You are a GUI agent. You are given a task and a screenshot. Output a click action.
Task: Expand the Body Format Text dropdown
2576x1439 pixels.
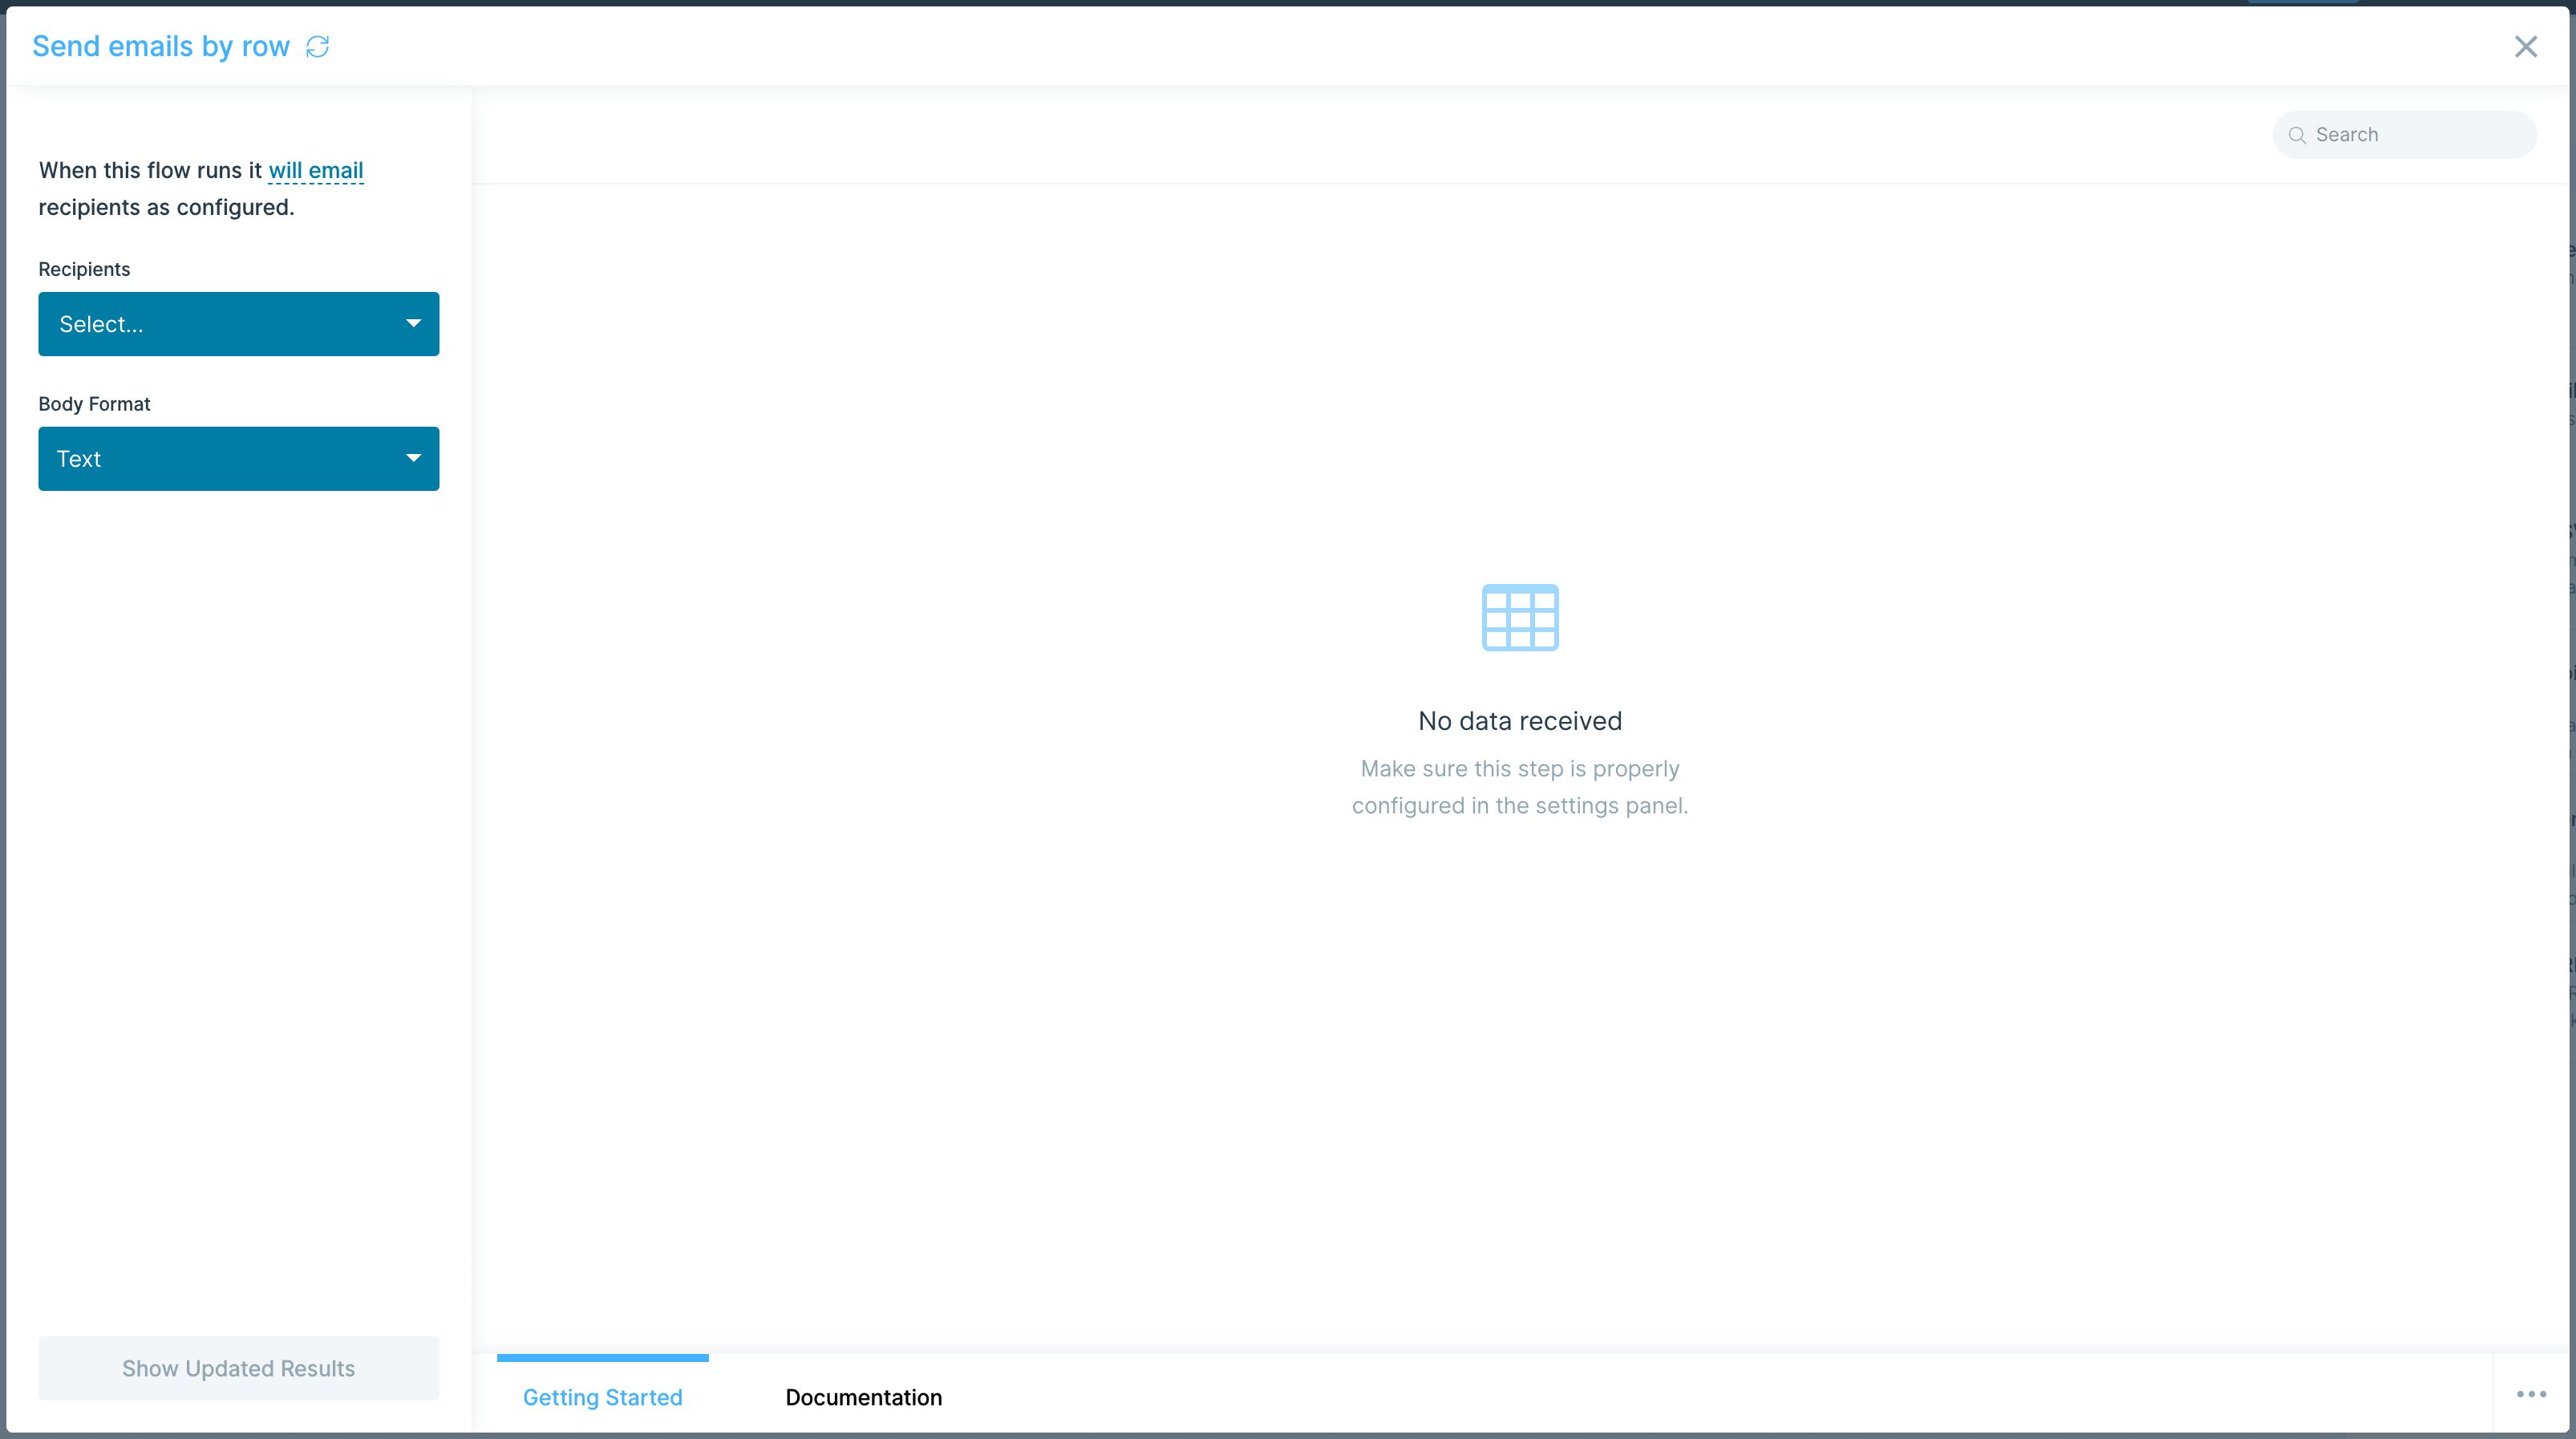coord(239,459)
